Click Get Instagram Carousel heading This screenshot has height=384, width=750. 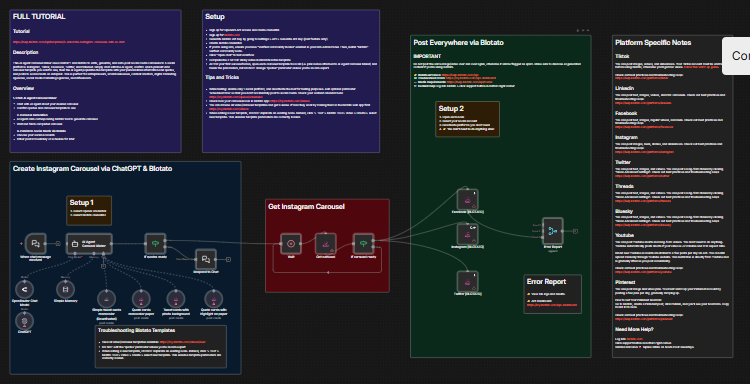(x=307, y=207)
